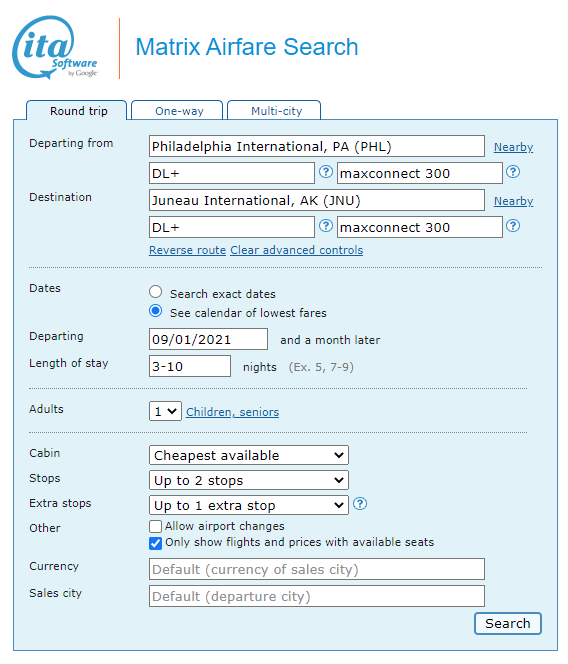Image resolution: width=568 pixels, height=664 pixels.
Task: Click help icon beside destination DL+ routing field
Action: [325, 226]
